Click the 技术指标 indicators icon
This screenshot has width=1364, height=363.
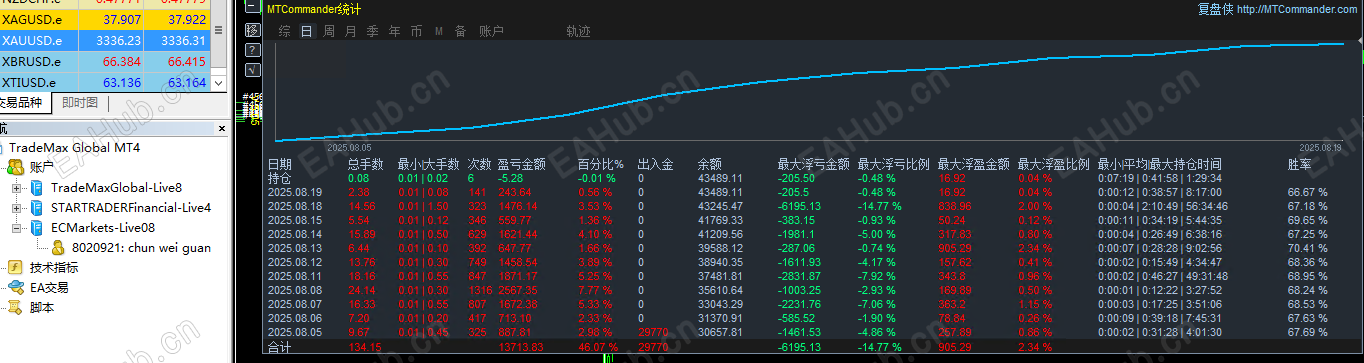point(16,268)
